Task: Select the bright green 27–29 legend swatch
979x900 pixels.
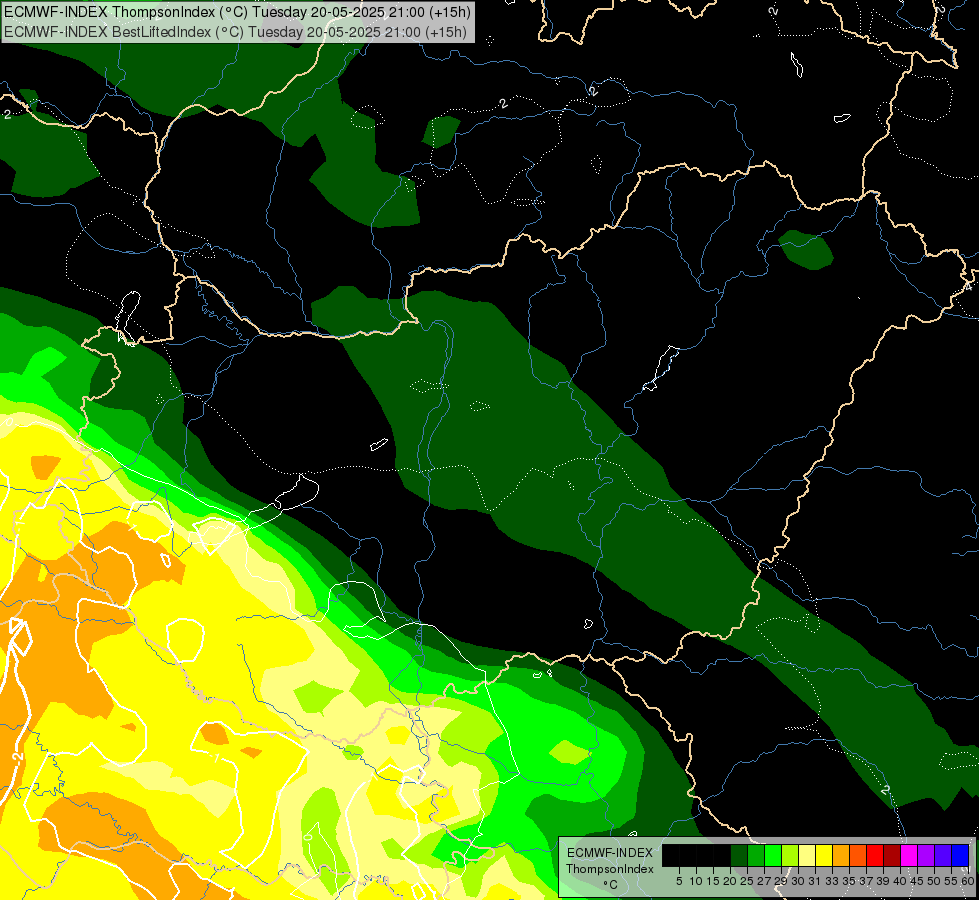Action: click(x=773, y=855)
